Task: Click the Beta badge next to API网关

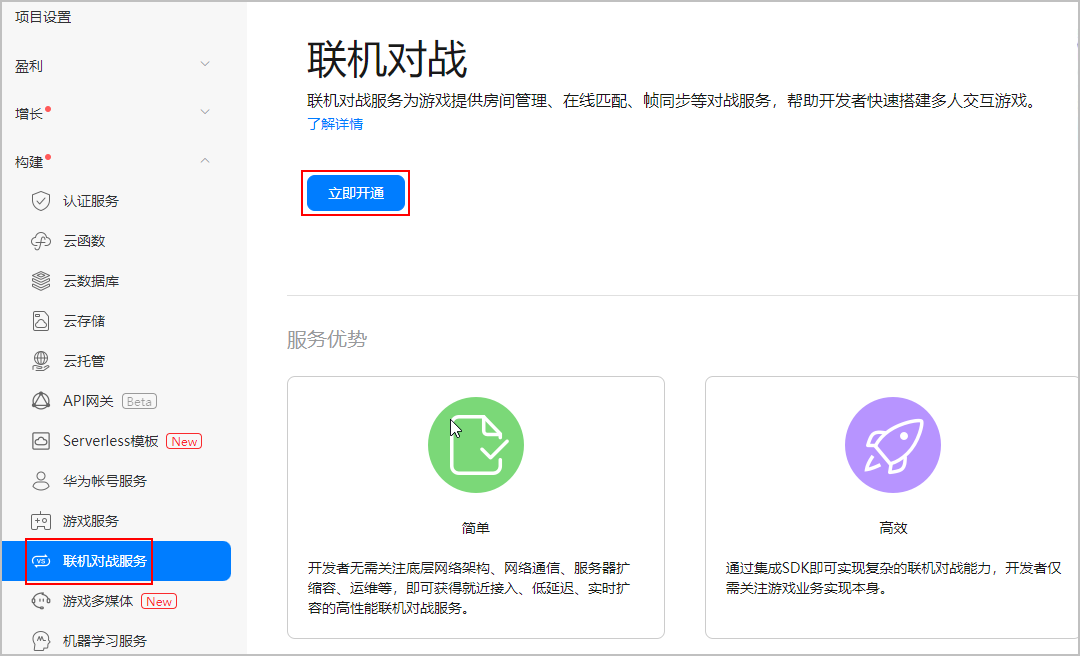Action: point(139,401)
